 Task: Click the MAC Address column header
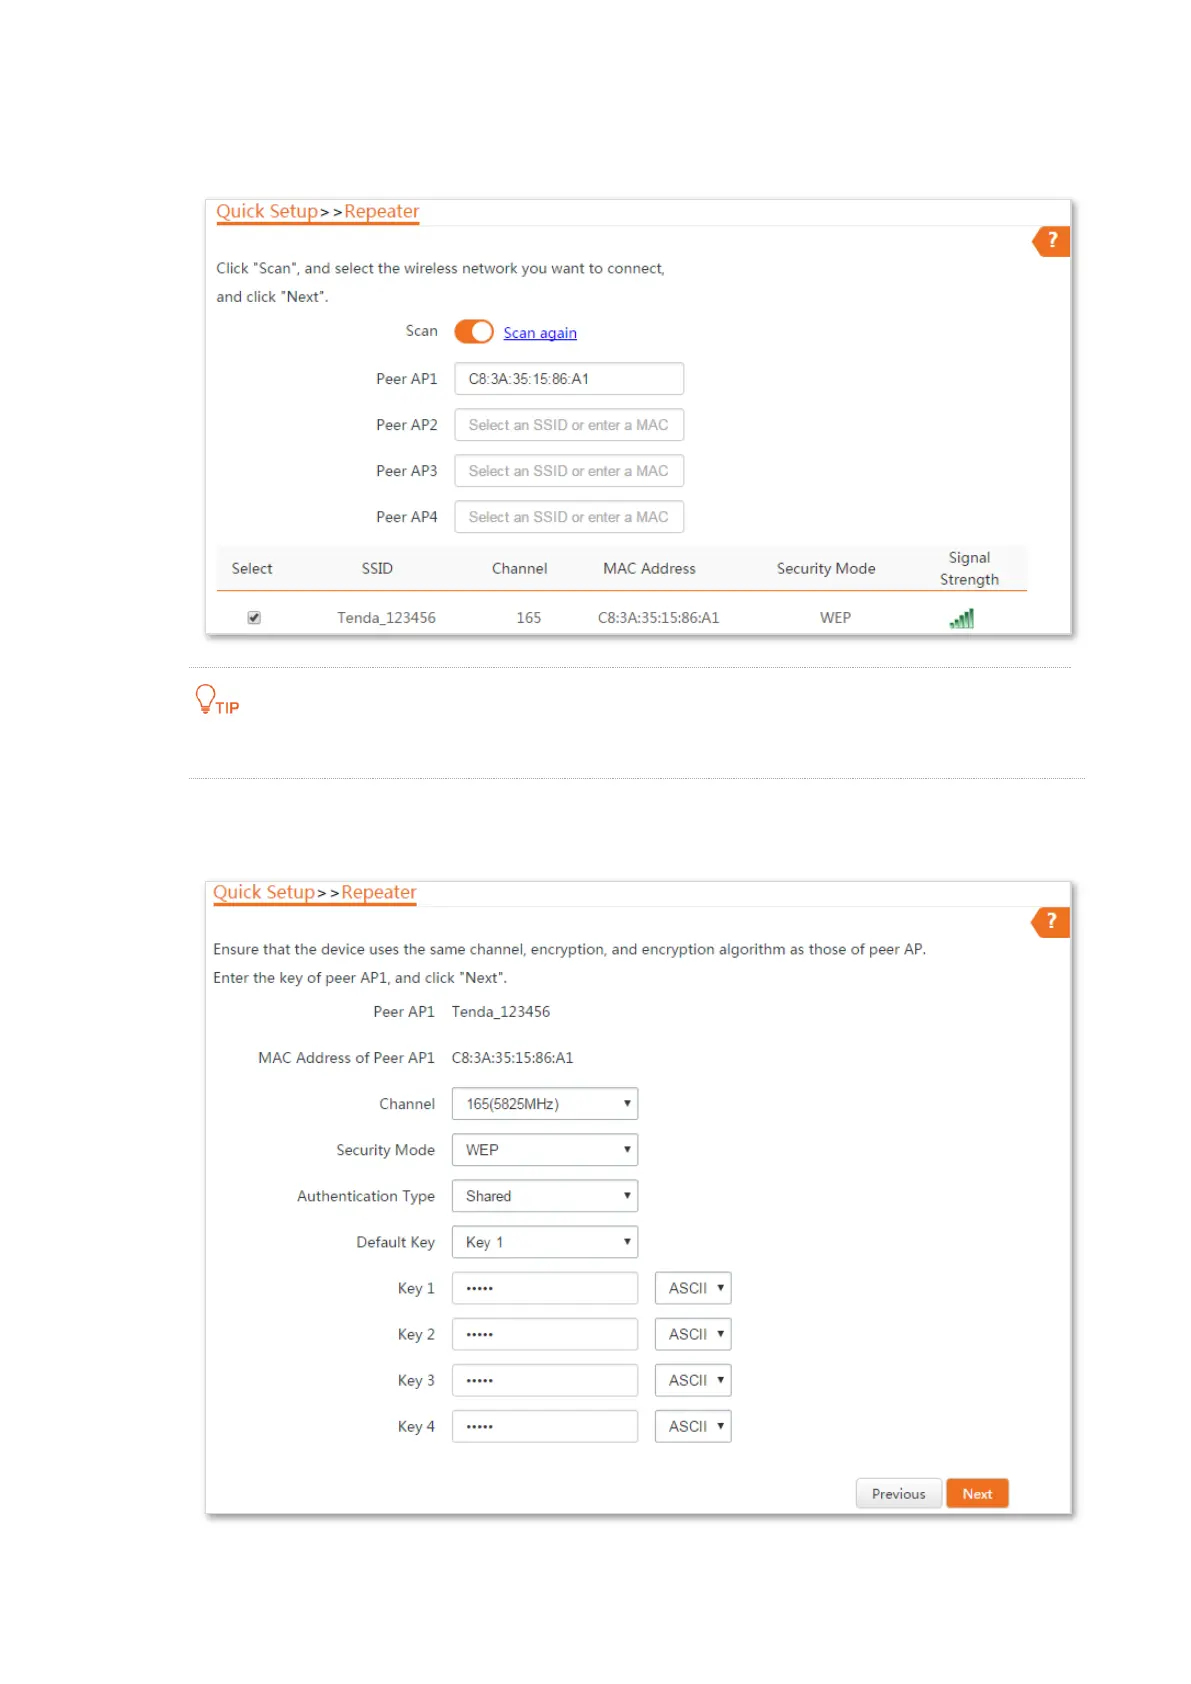coord(649,569)
